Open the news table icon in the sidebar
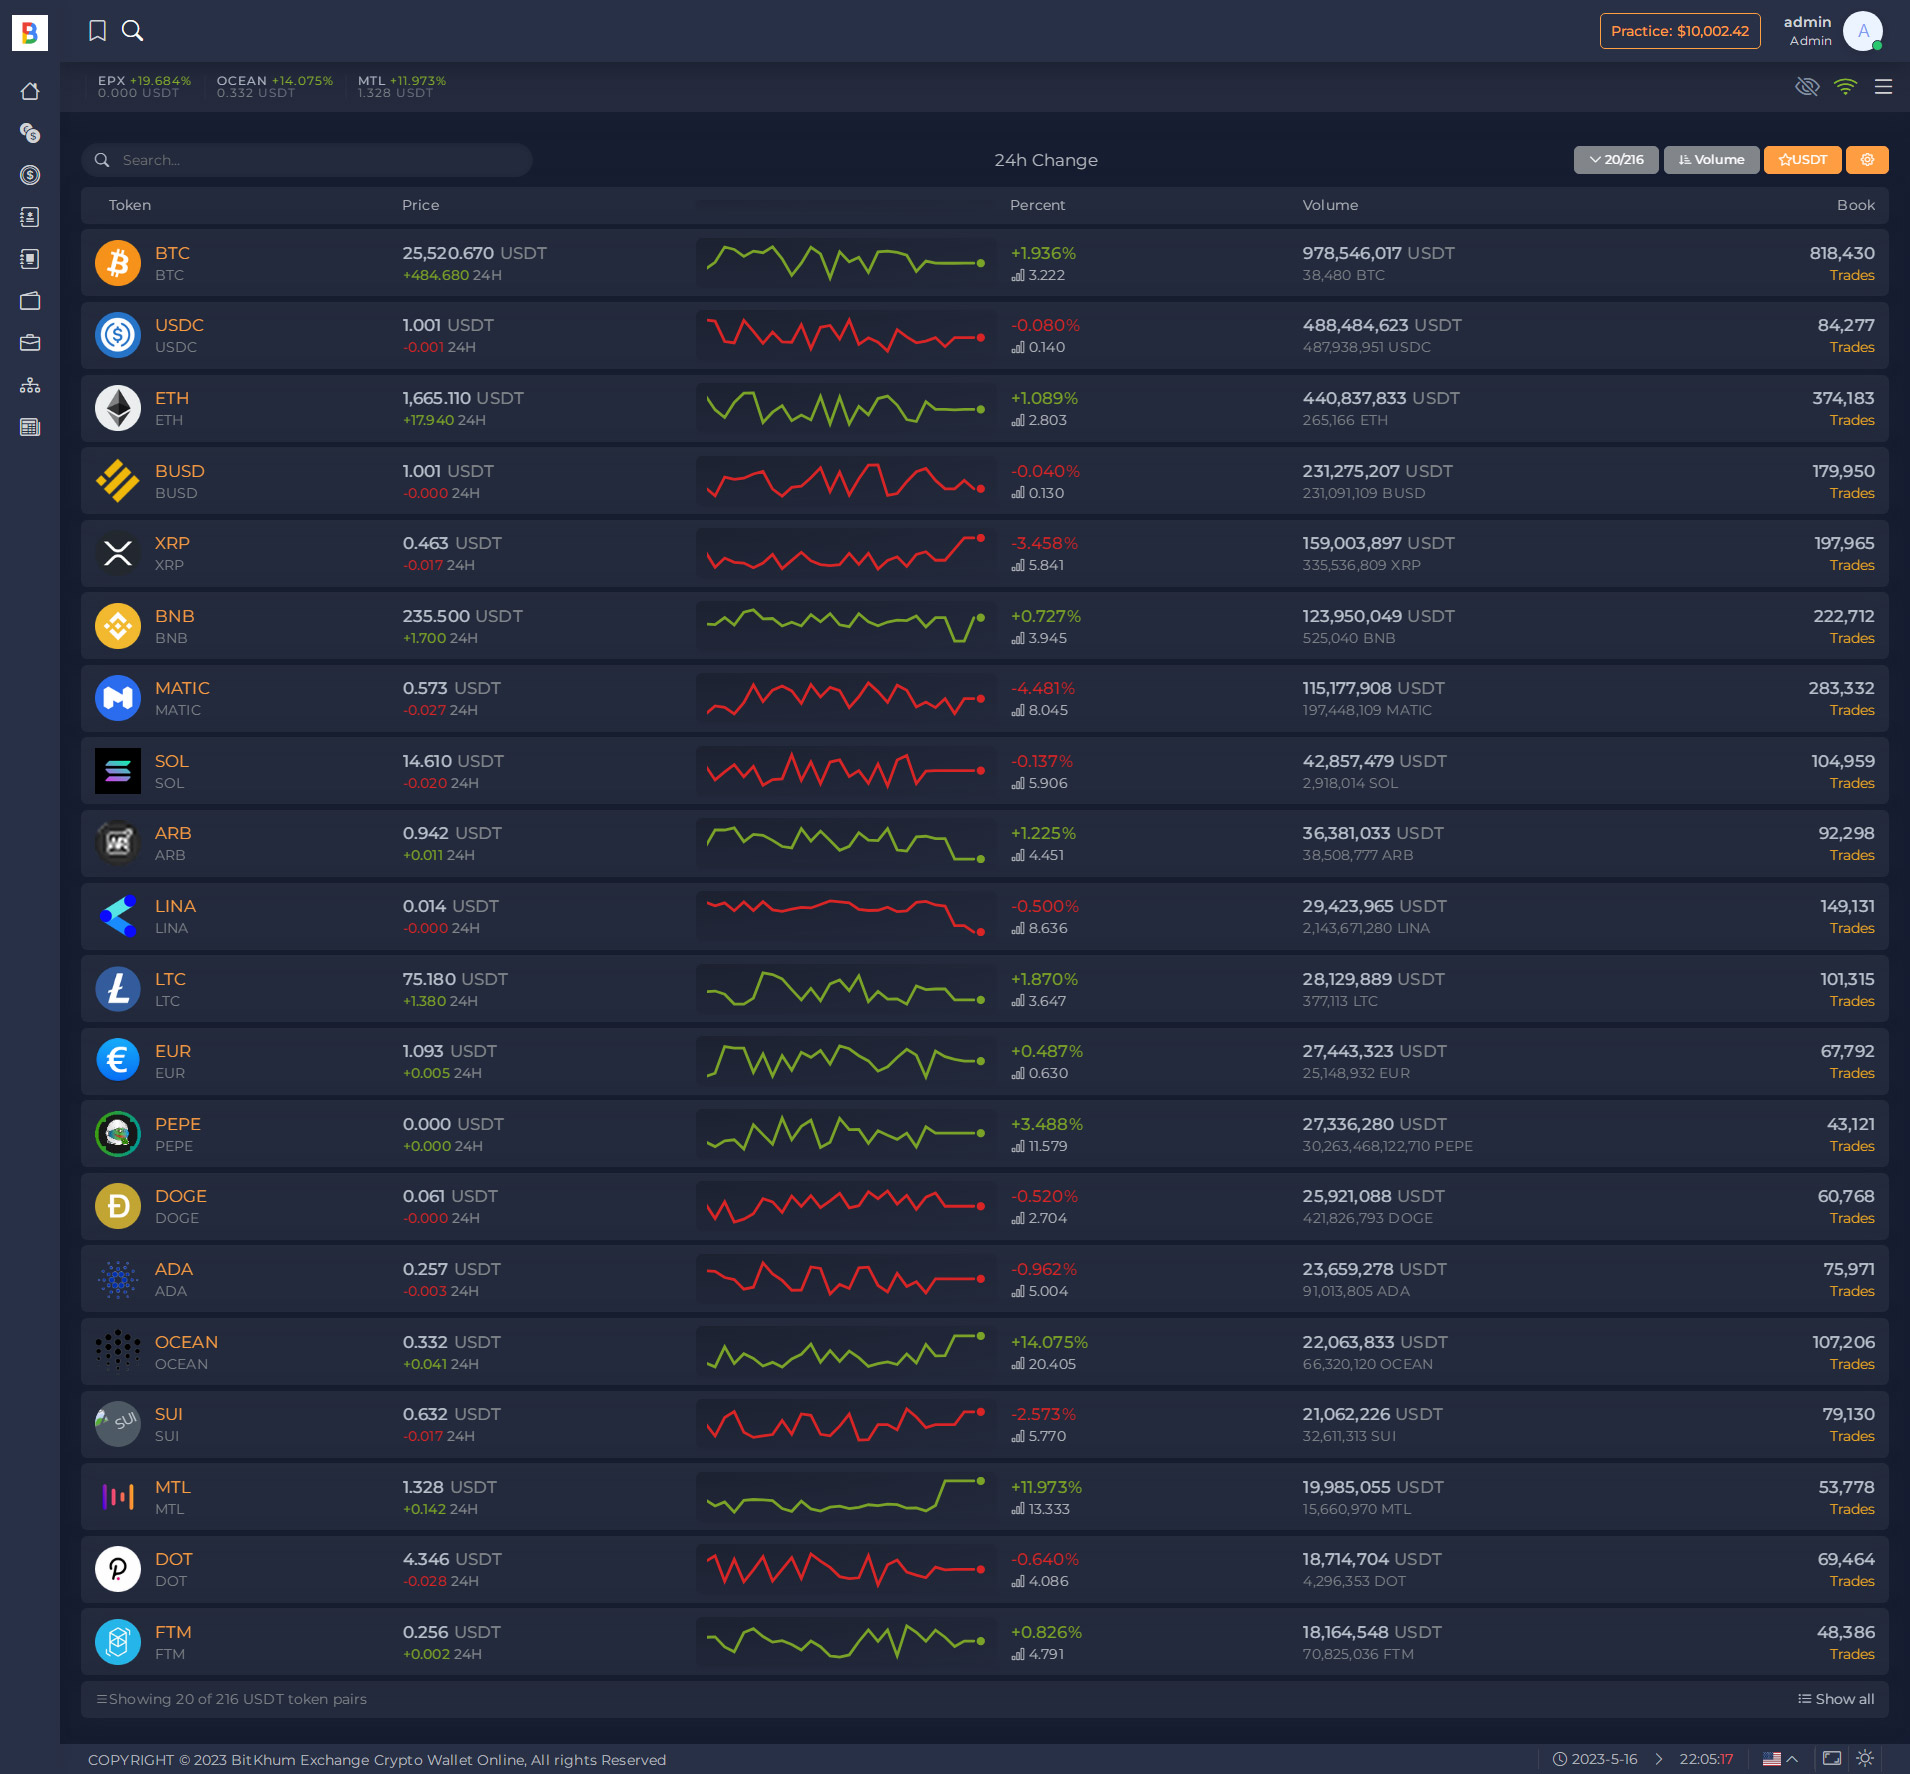The width and height of the screenshot is (1910, 1774). [30, 427]
